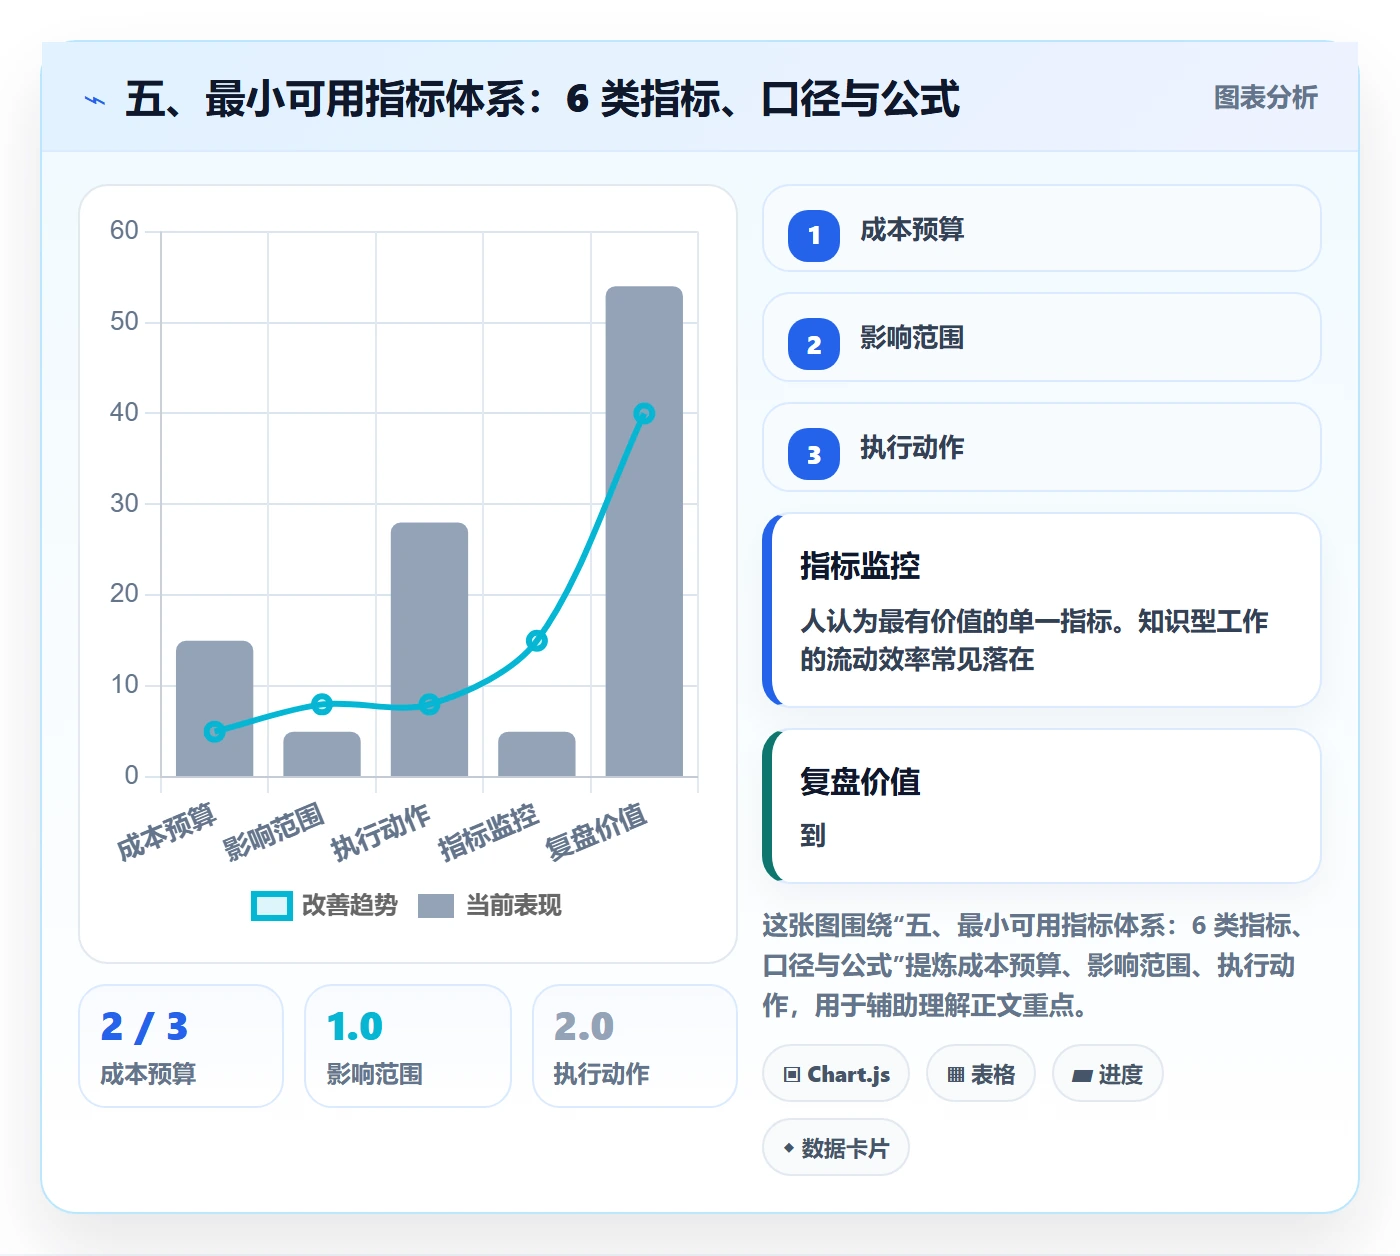Viewport: 1400px width, 1256px height.
Task: Click the numbered badge 3 for 执行动作
Action: (814, 454)
